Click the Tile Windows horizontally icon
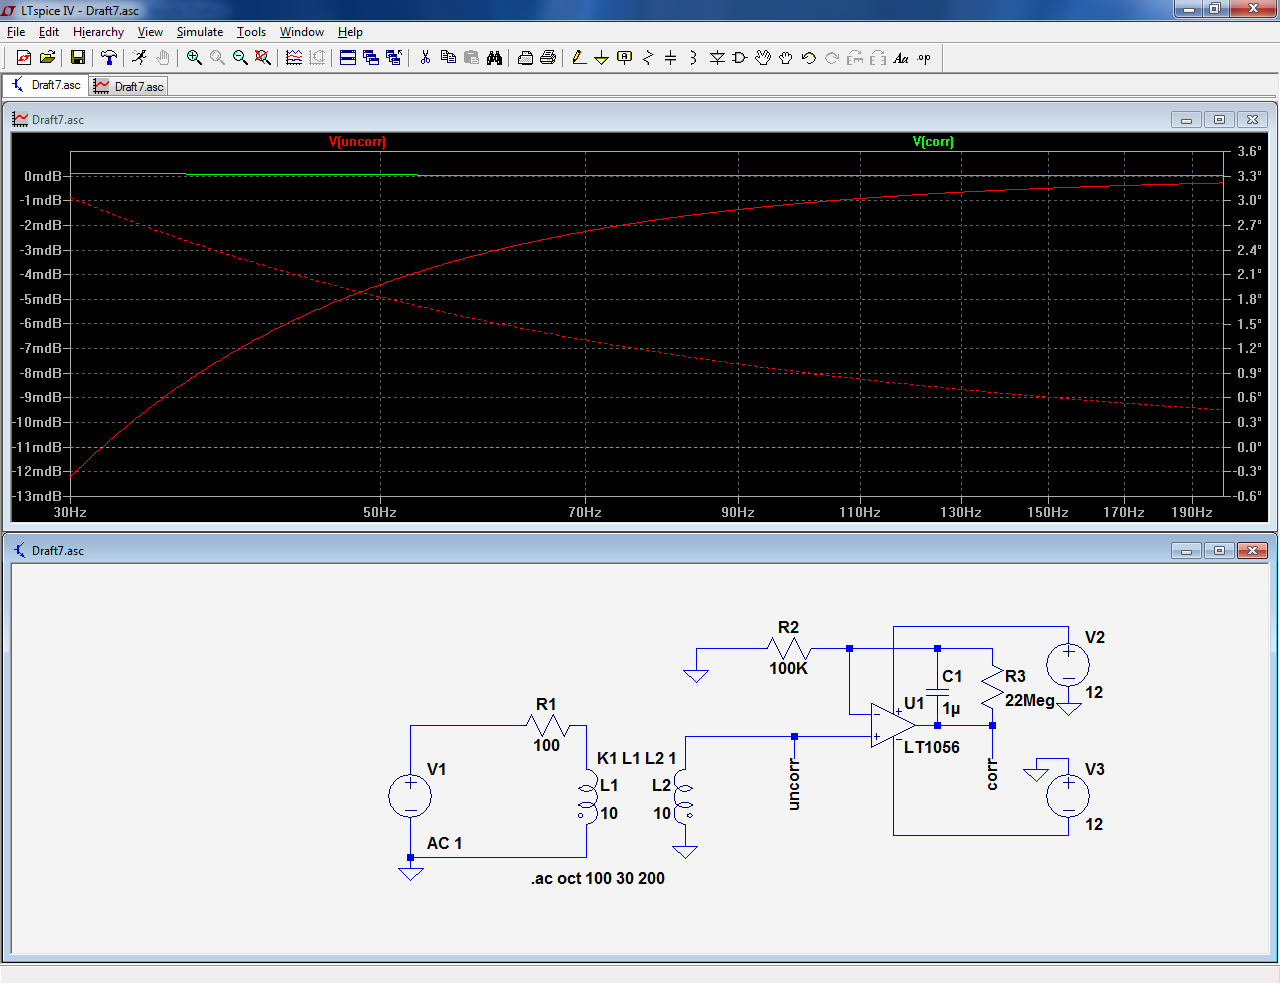Image resolution: width=1280 pixels, height=984 pixels. pyautogui.click(x=348, y=58)
